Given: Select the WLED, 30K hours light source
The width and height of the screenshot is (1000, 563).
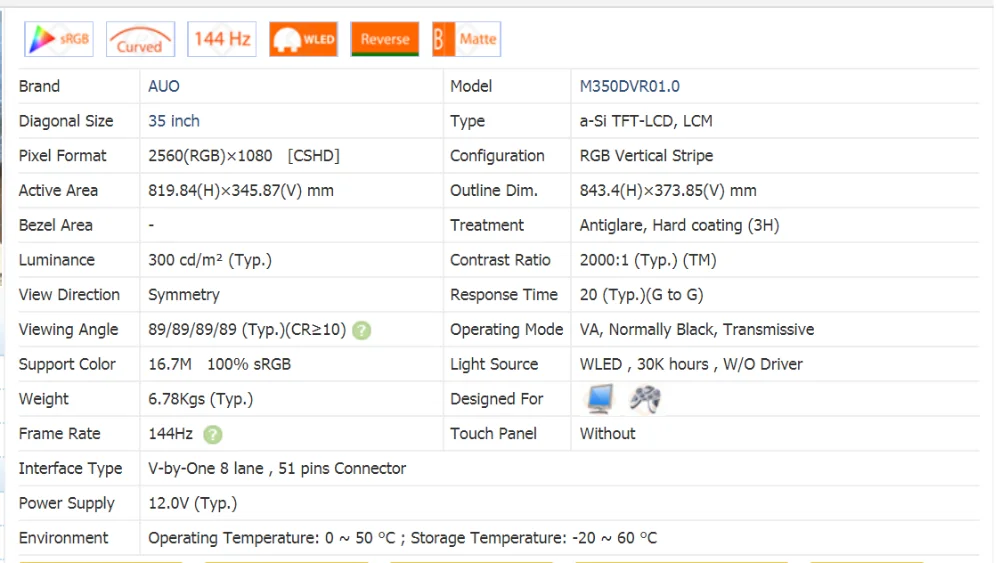Looking at the screenshot, I should pos(691,364).
